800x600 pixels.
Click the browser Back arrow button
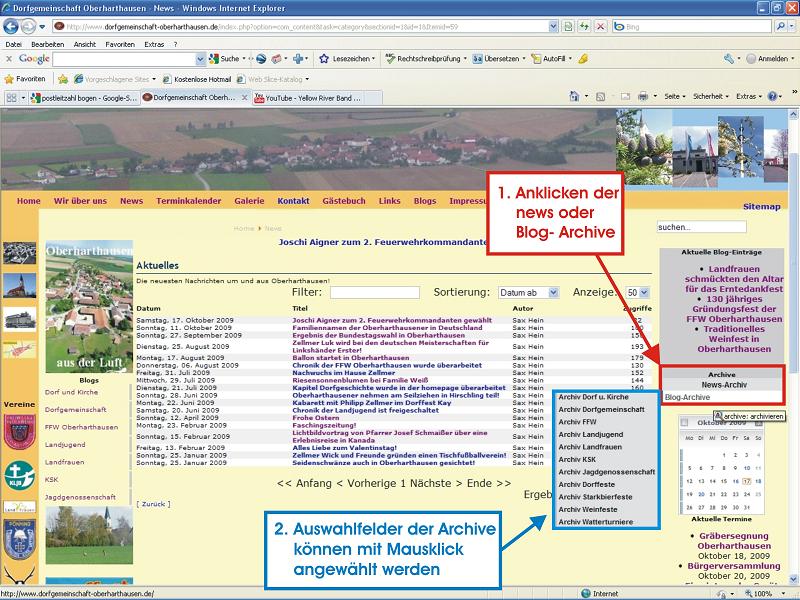(11, 26)
